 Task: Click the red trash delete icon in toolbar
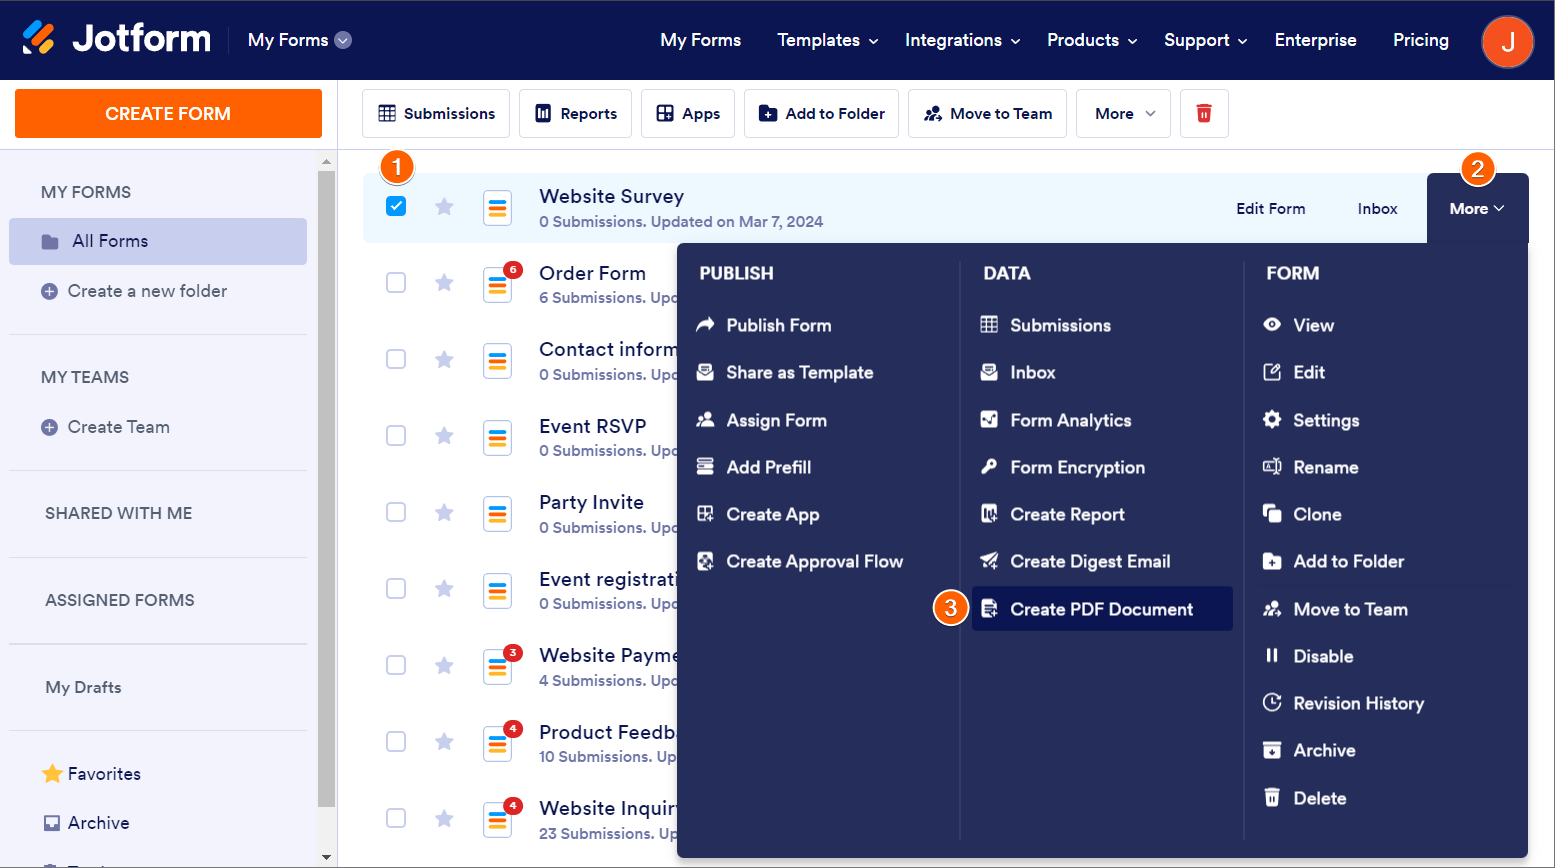tap(1204, 114)
